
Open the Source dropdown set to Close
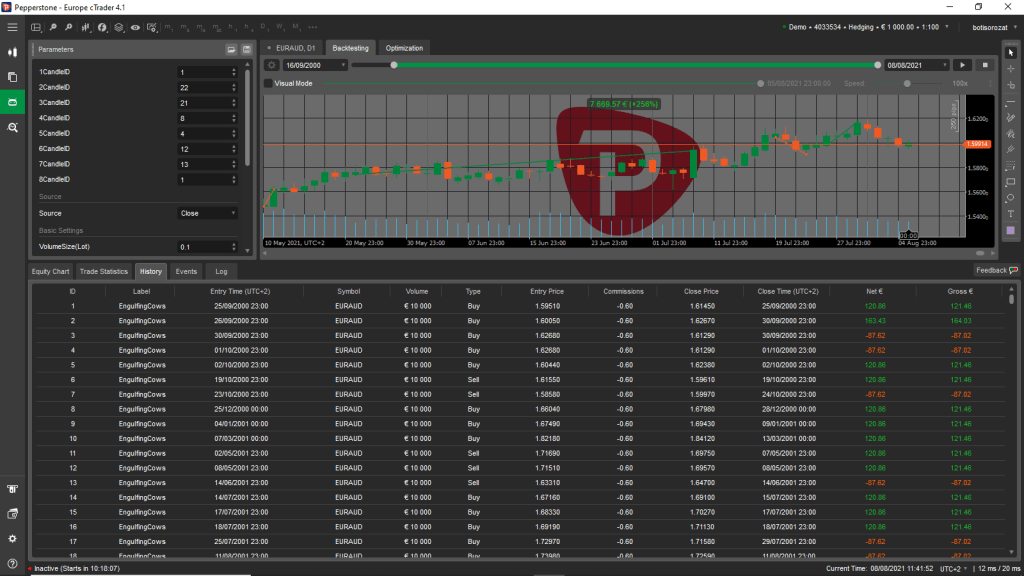[x=207, y=213]
